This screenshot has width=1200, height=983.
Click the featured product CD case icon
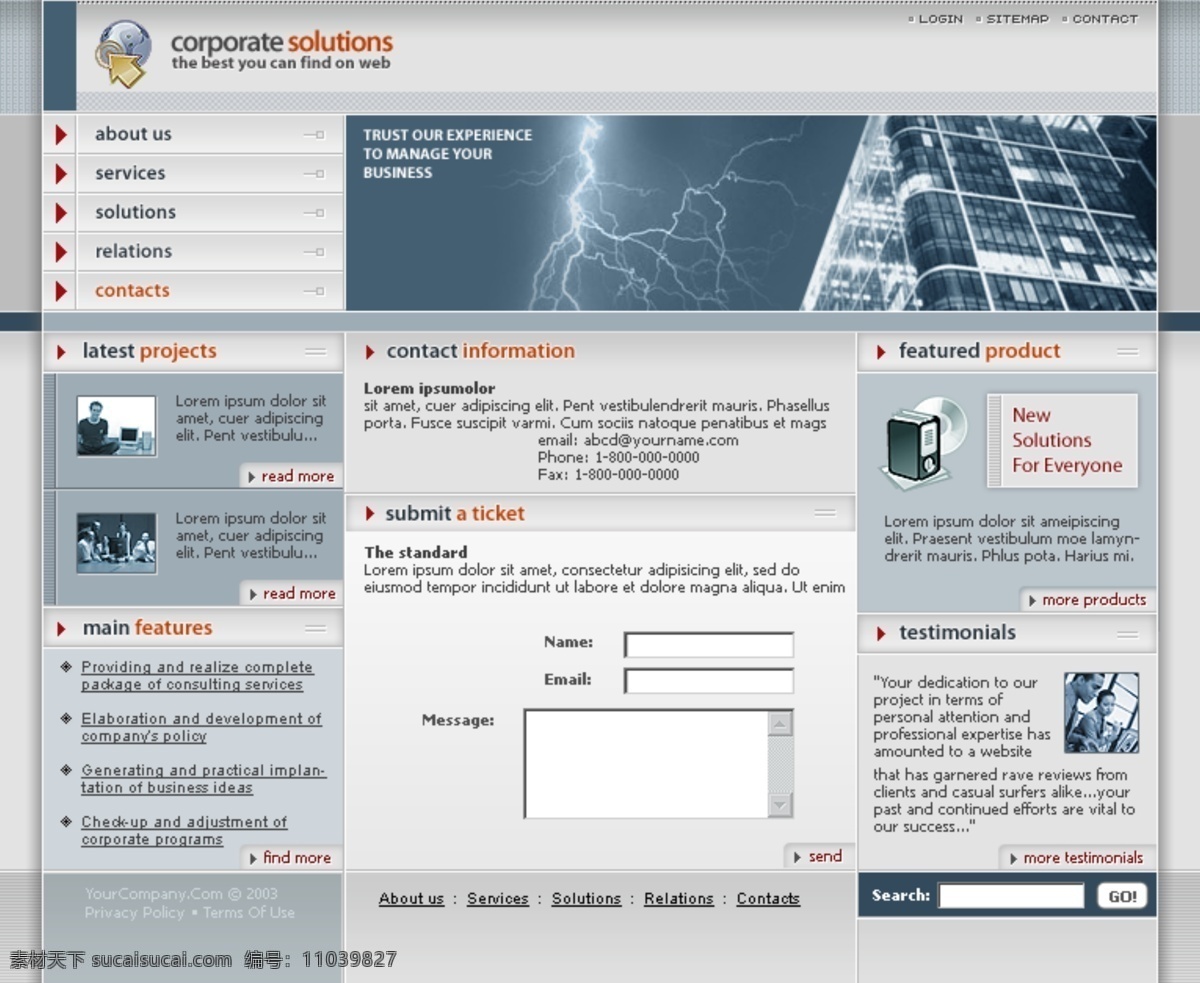coord(924,441)
